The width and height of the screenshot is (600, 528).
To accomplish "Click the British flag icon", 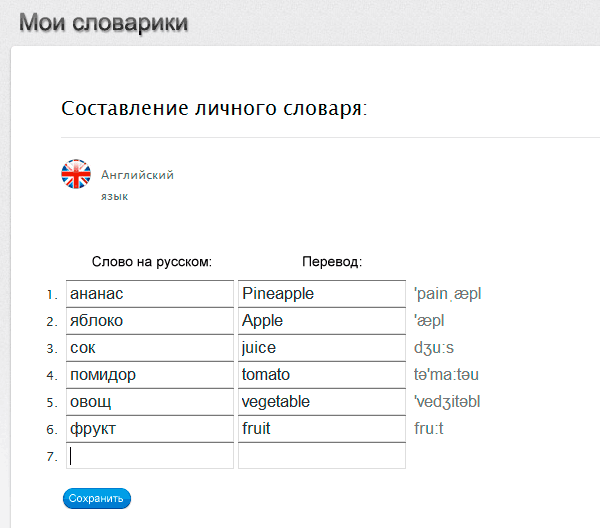I will point(76,174).
